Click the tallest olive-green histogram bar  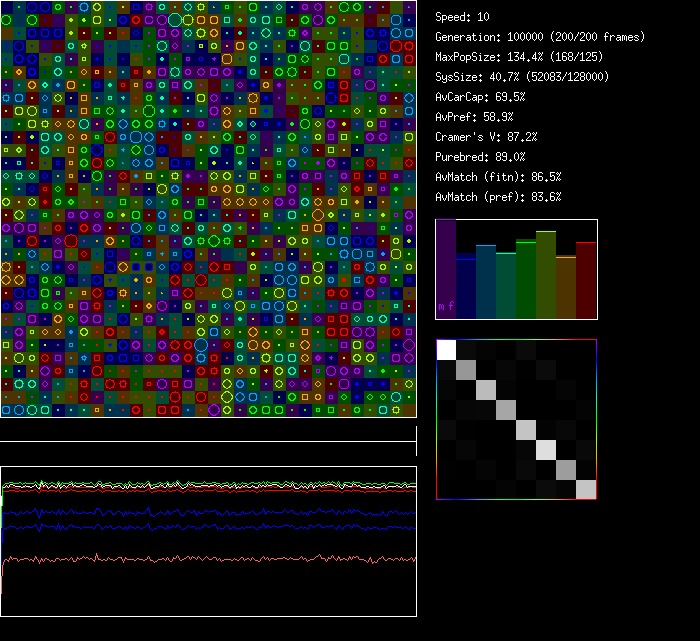546,275
